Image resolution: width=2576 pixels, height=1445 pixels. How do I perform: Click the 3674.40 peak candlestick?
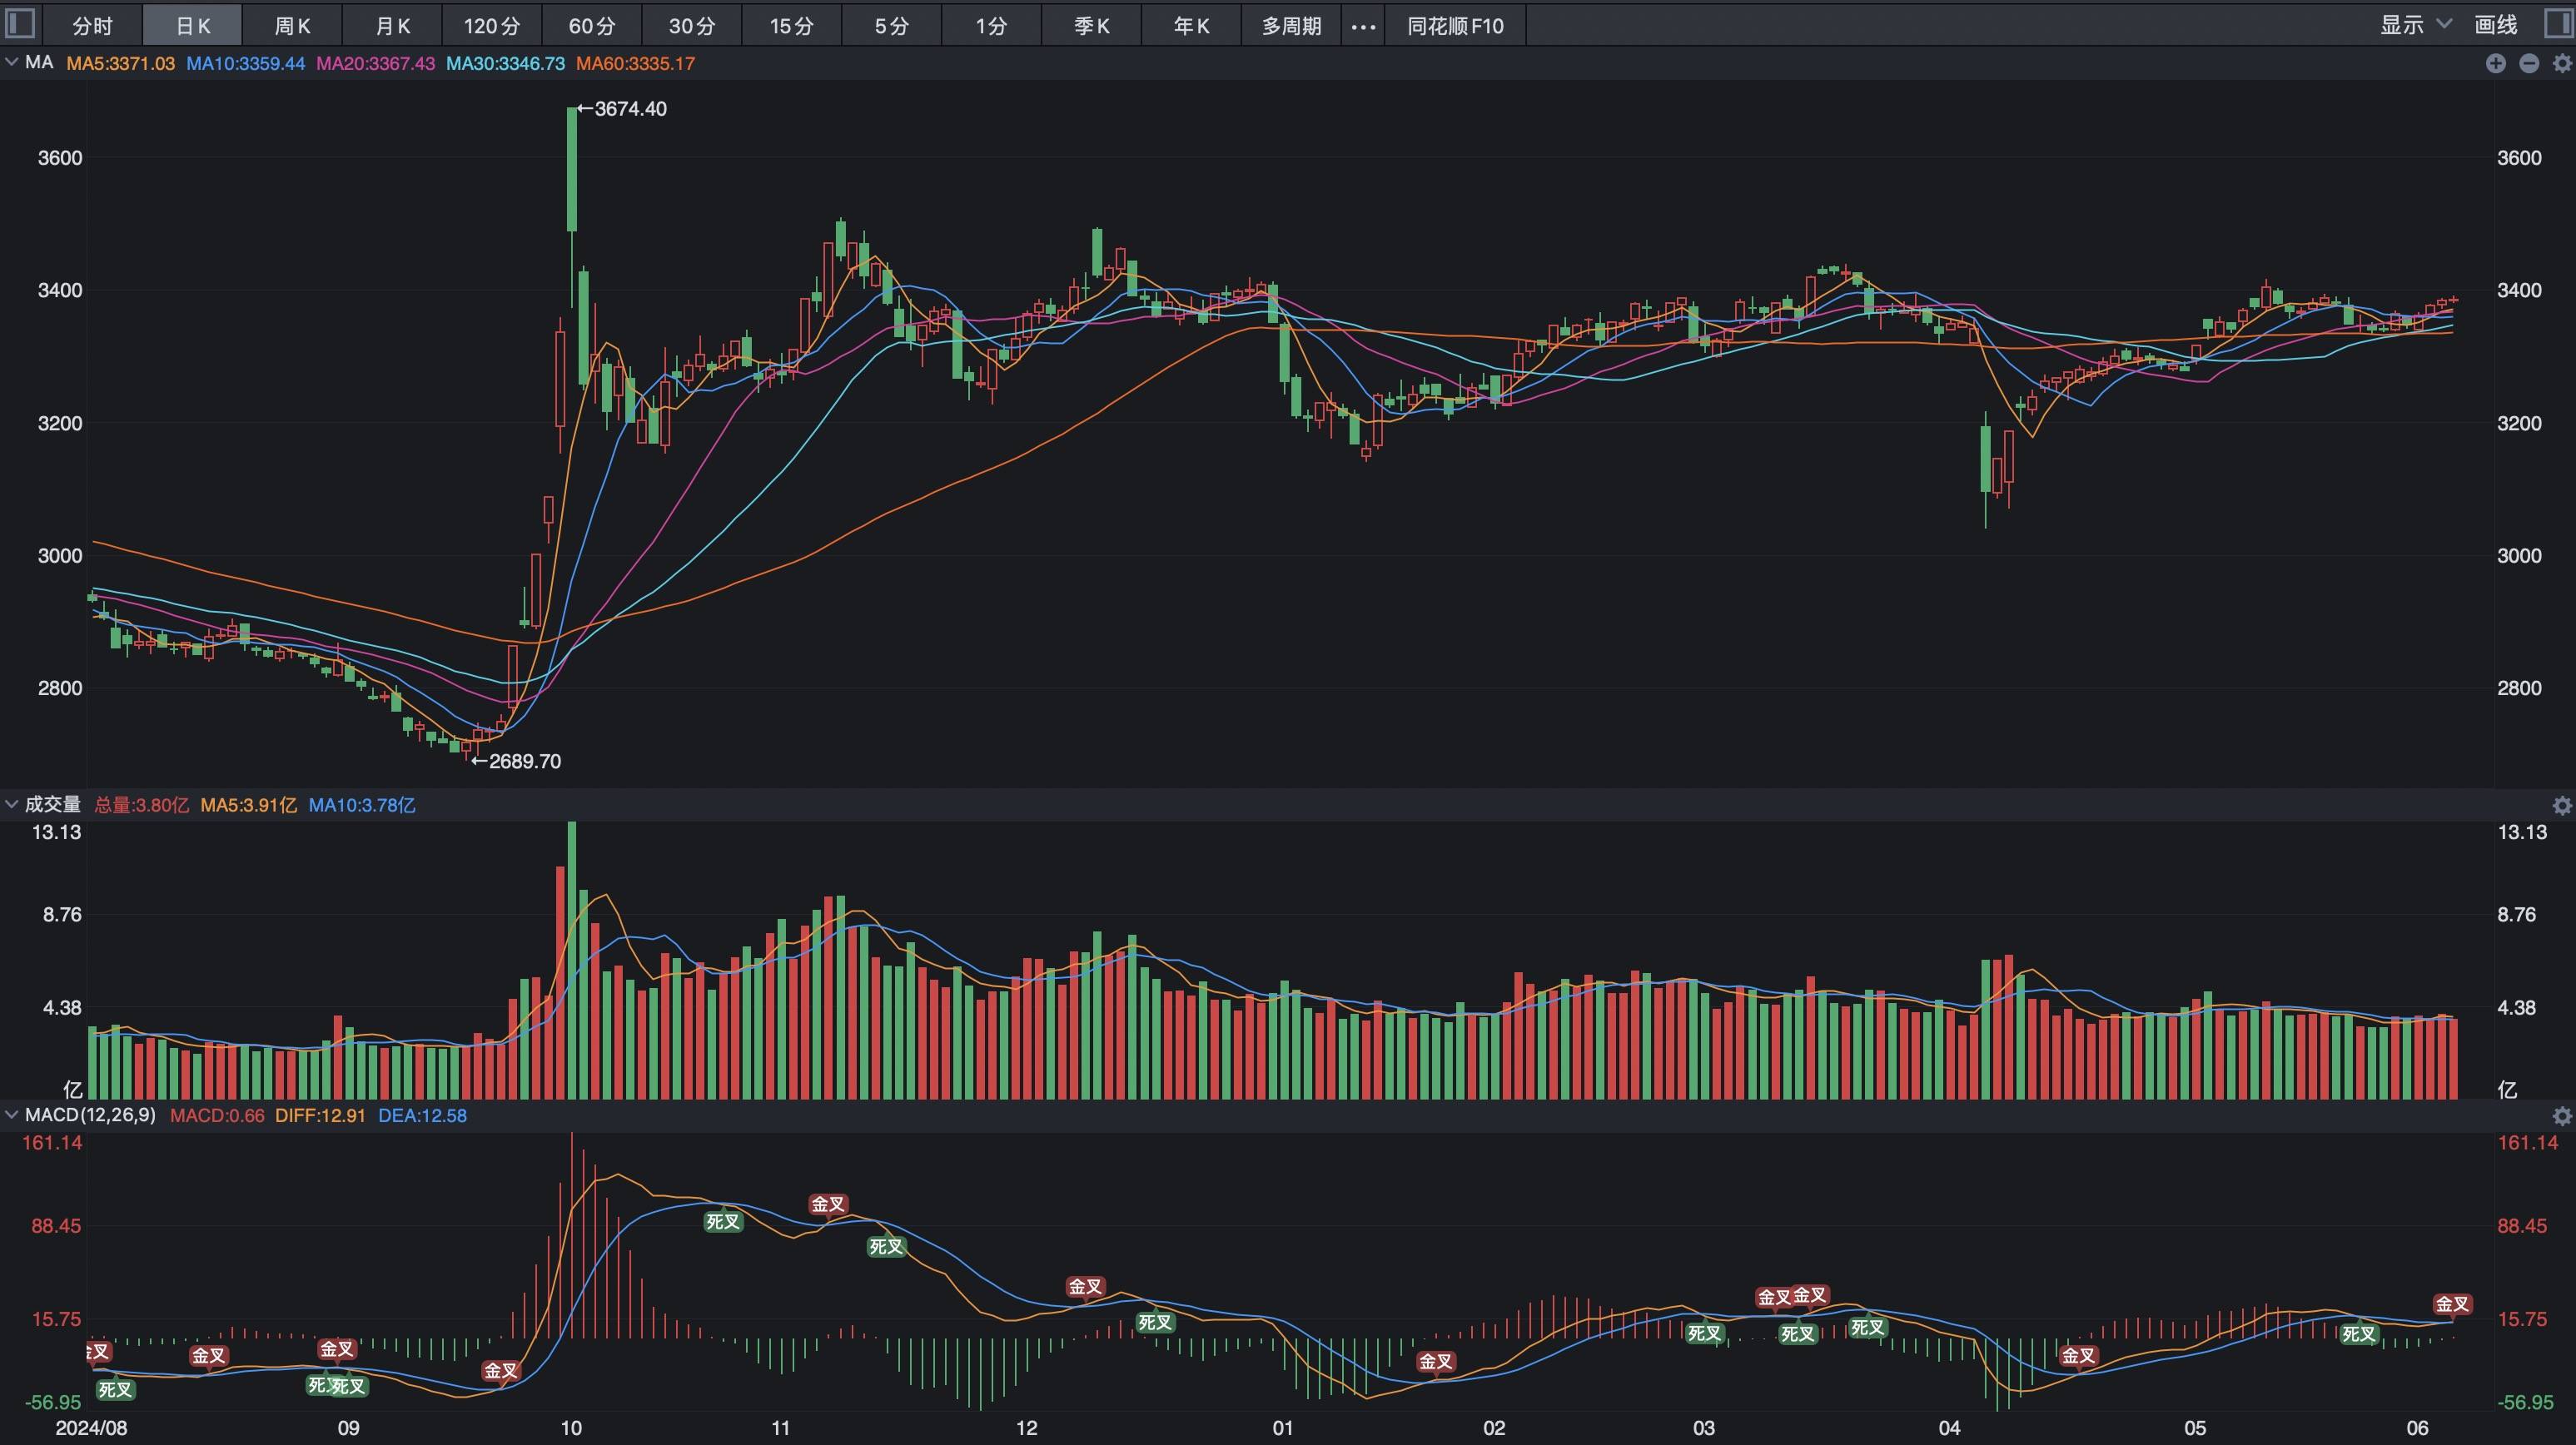572,168
